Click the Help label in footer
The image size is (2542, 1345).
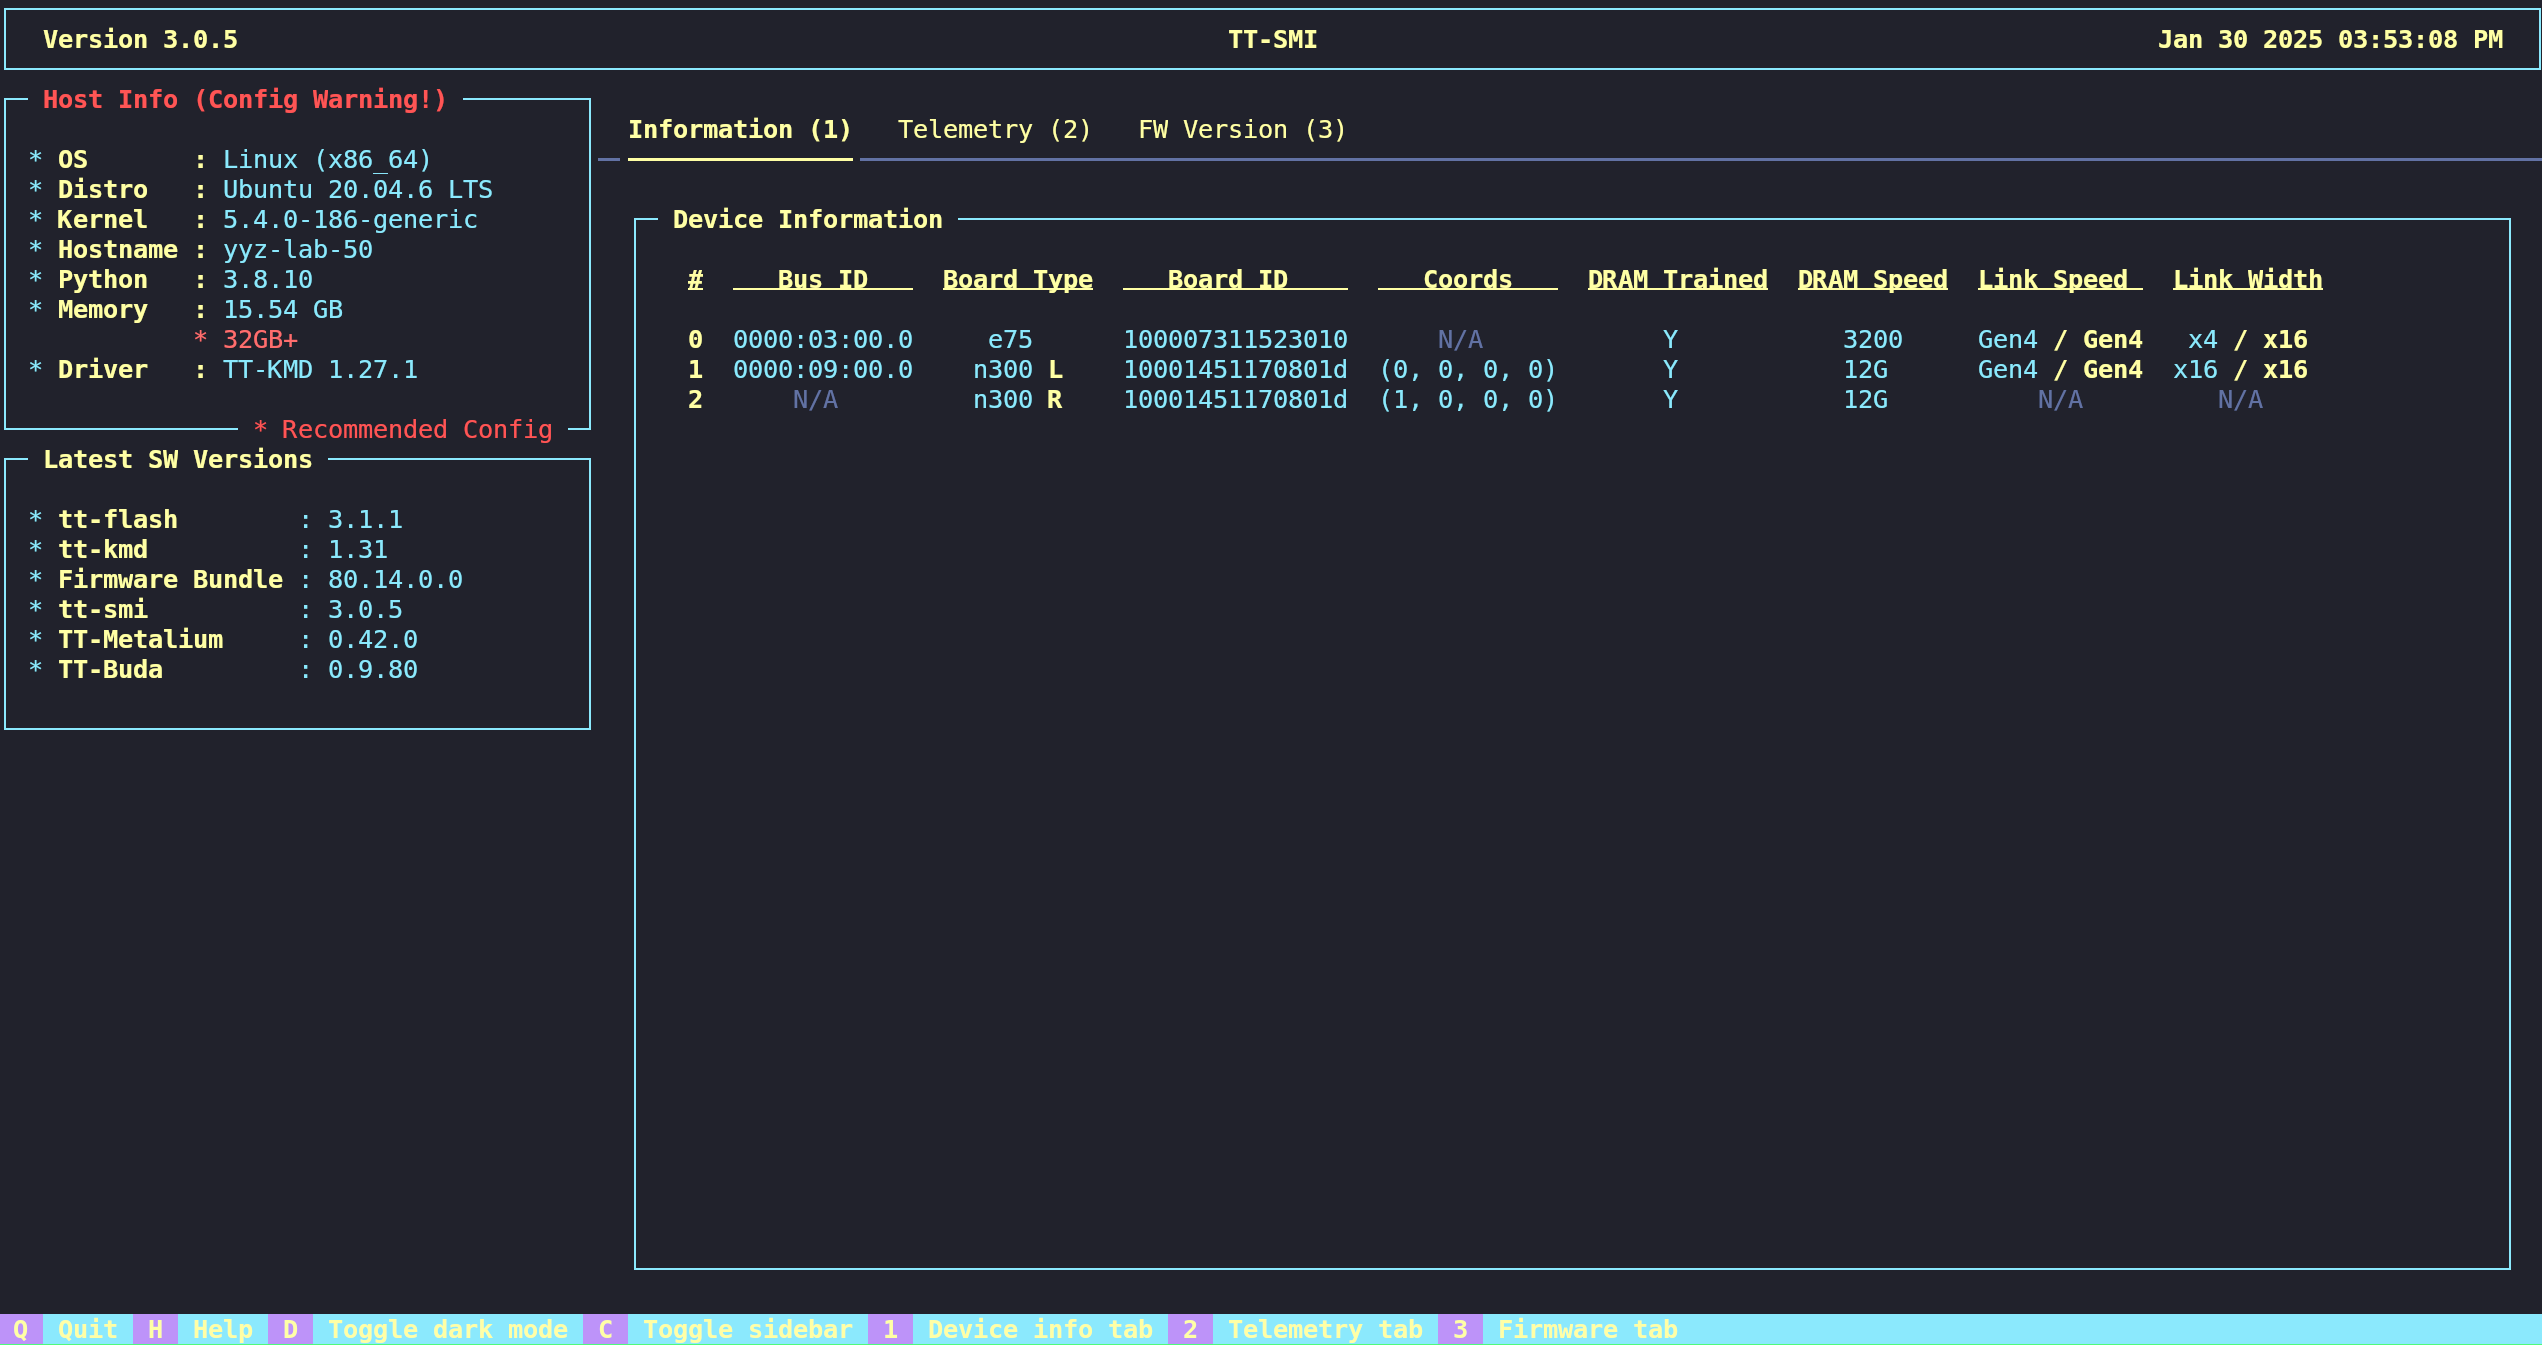(x=222, y=1329)
